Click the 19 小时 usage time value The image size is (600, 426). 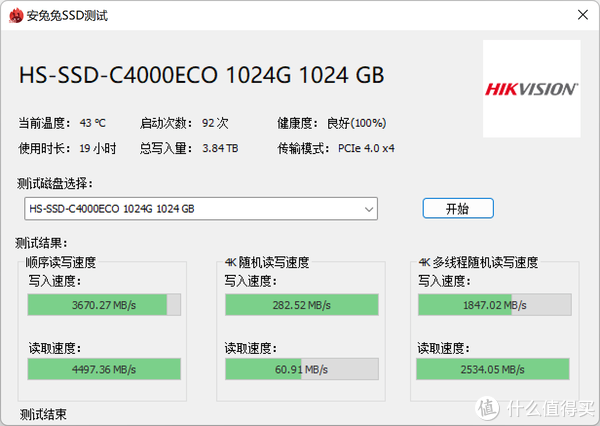click(98, 148)
